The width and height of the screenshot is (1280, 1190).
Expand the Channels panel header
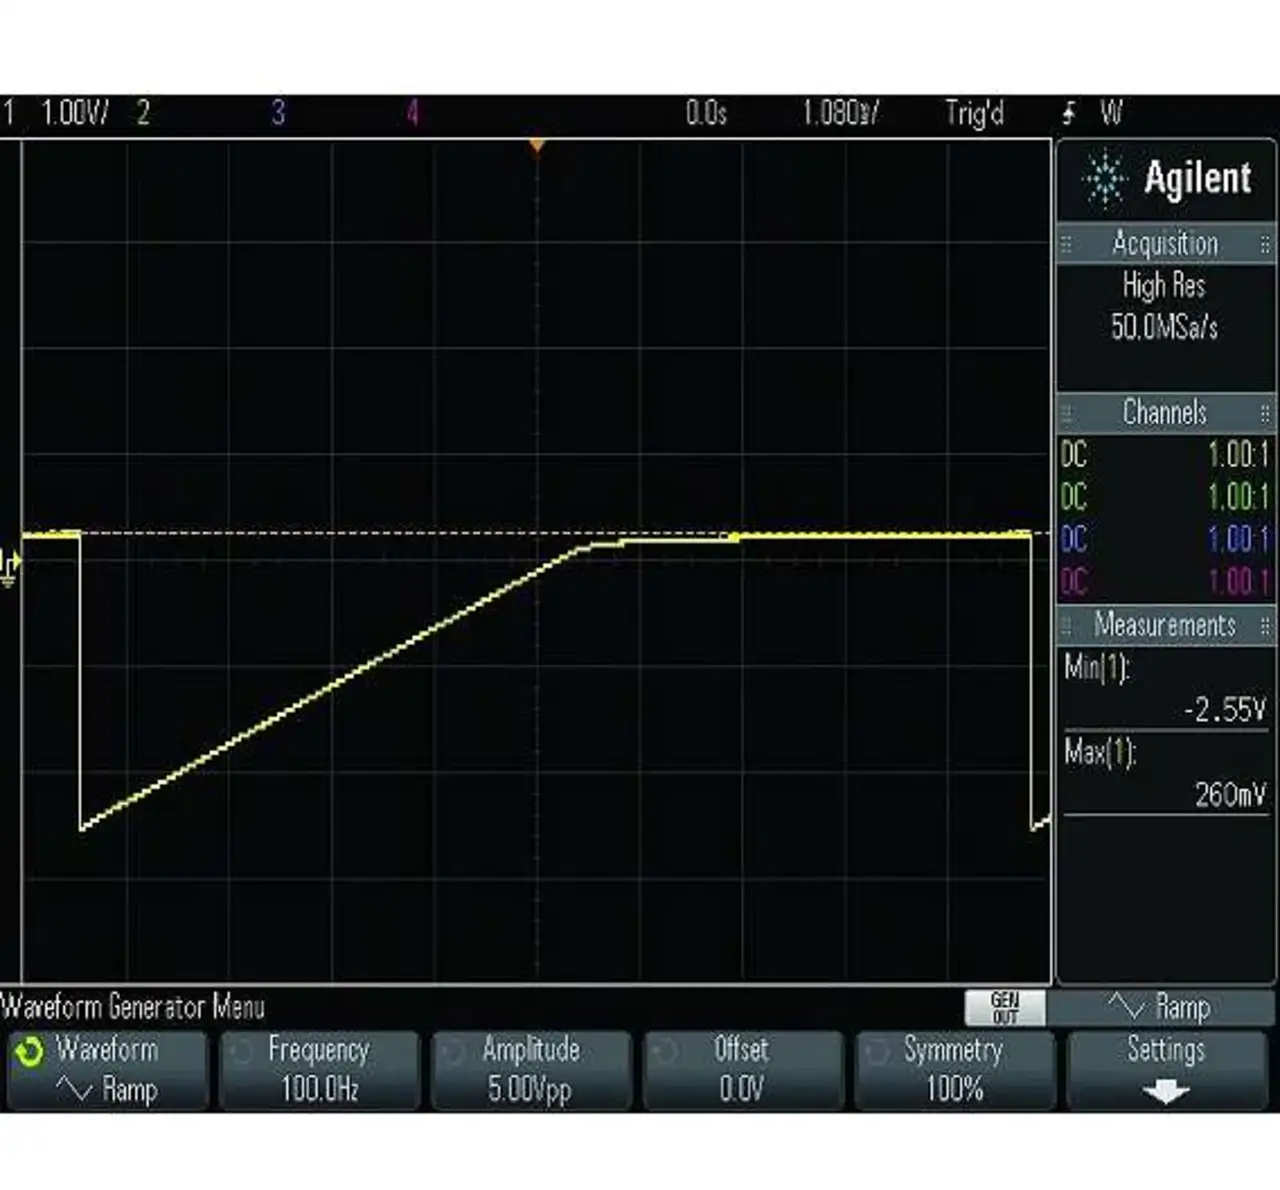coord(1164,412)
